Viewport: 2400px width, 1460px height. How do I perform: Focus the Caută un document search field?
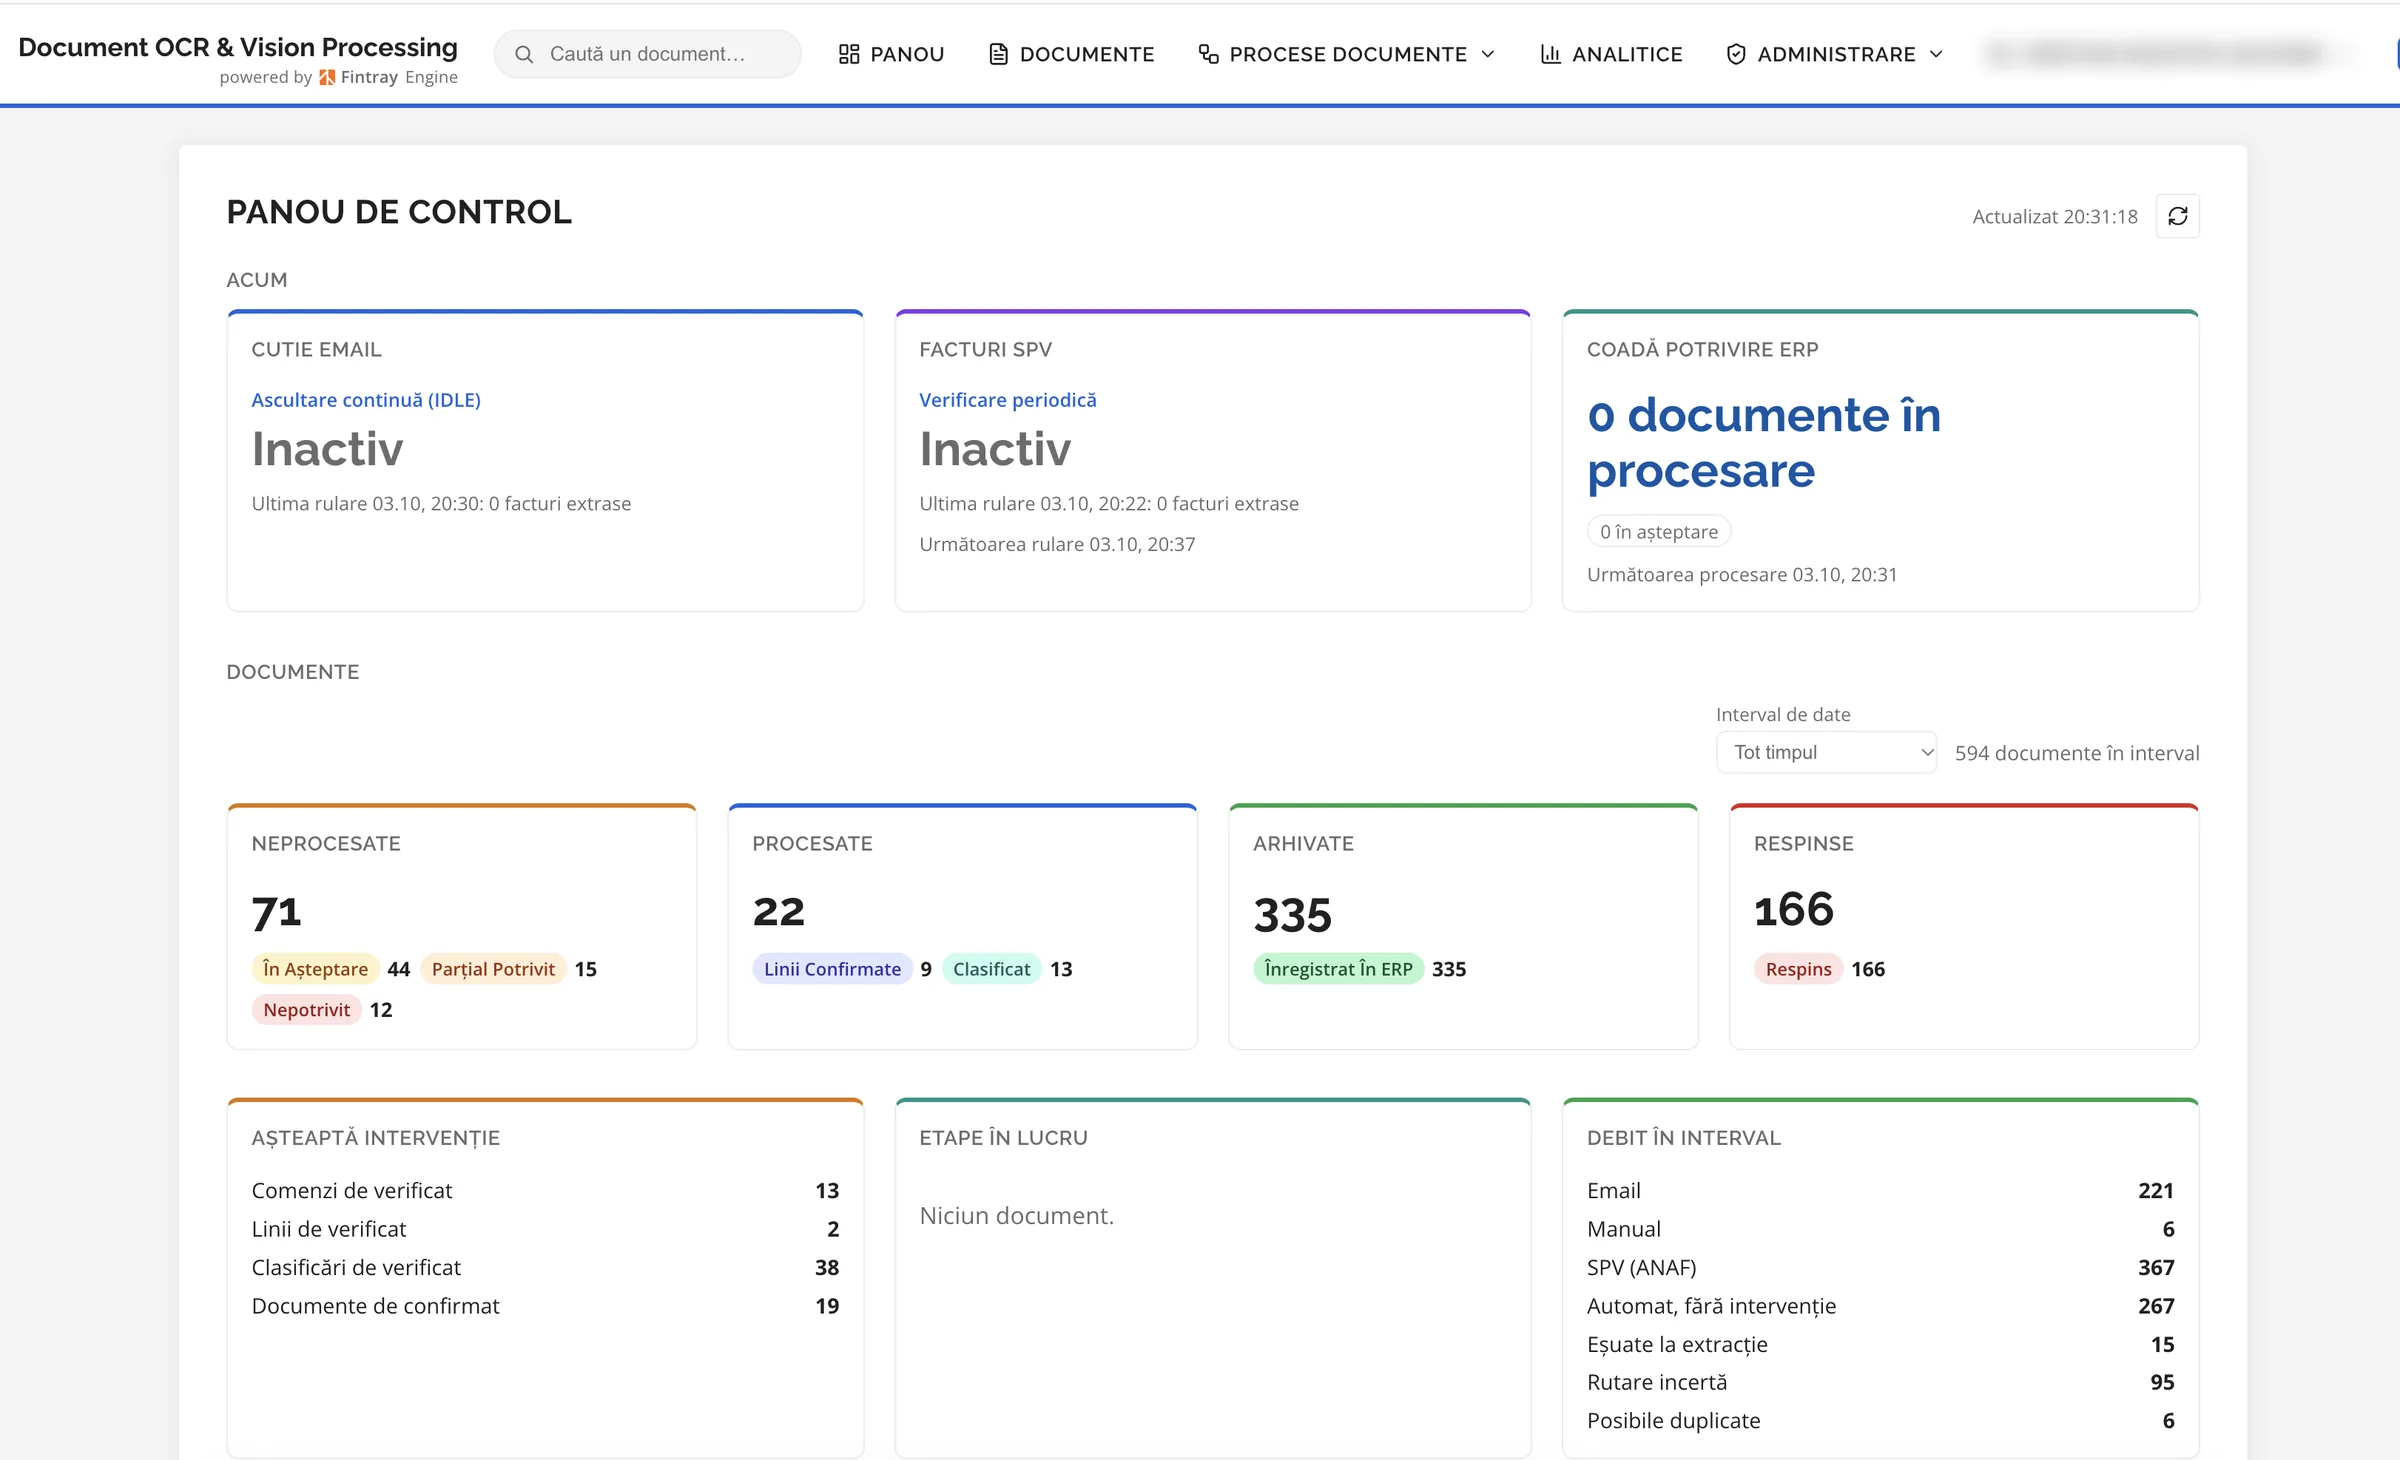tap(648, 54)
